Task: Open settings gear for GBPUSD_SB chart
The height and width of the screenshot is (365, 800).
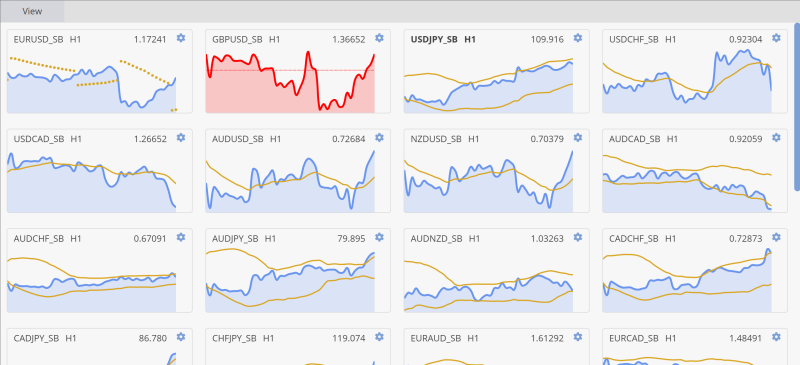Action: [379, 38]
